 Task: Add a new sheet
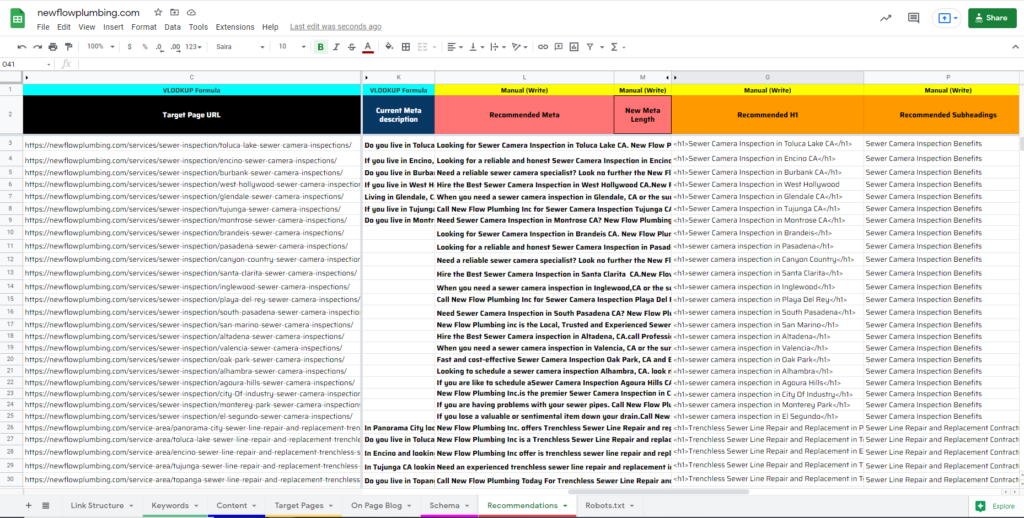tap(28, 506)
